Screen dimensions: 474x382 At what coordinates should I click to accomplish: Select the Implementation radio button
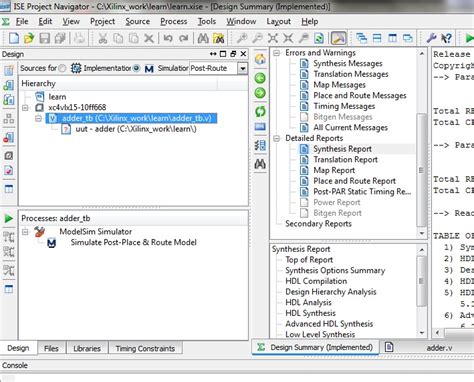click(62, 68)
